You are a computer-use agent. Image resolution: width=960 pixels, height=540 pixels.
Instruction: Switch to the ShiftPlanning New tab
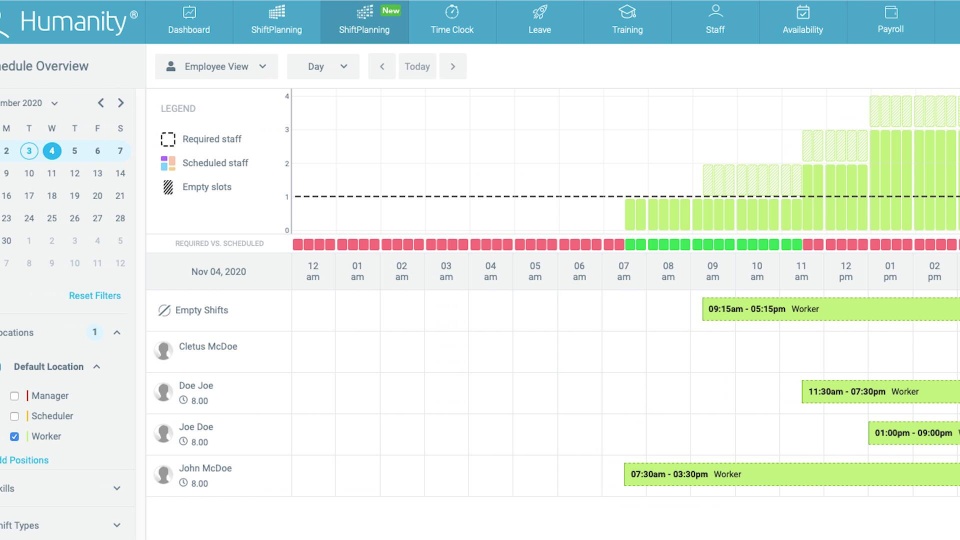tap(364, 21)
